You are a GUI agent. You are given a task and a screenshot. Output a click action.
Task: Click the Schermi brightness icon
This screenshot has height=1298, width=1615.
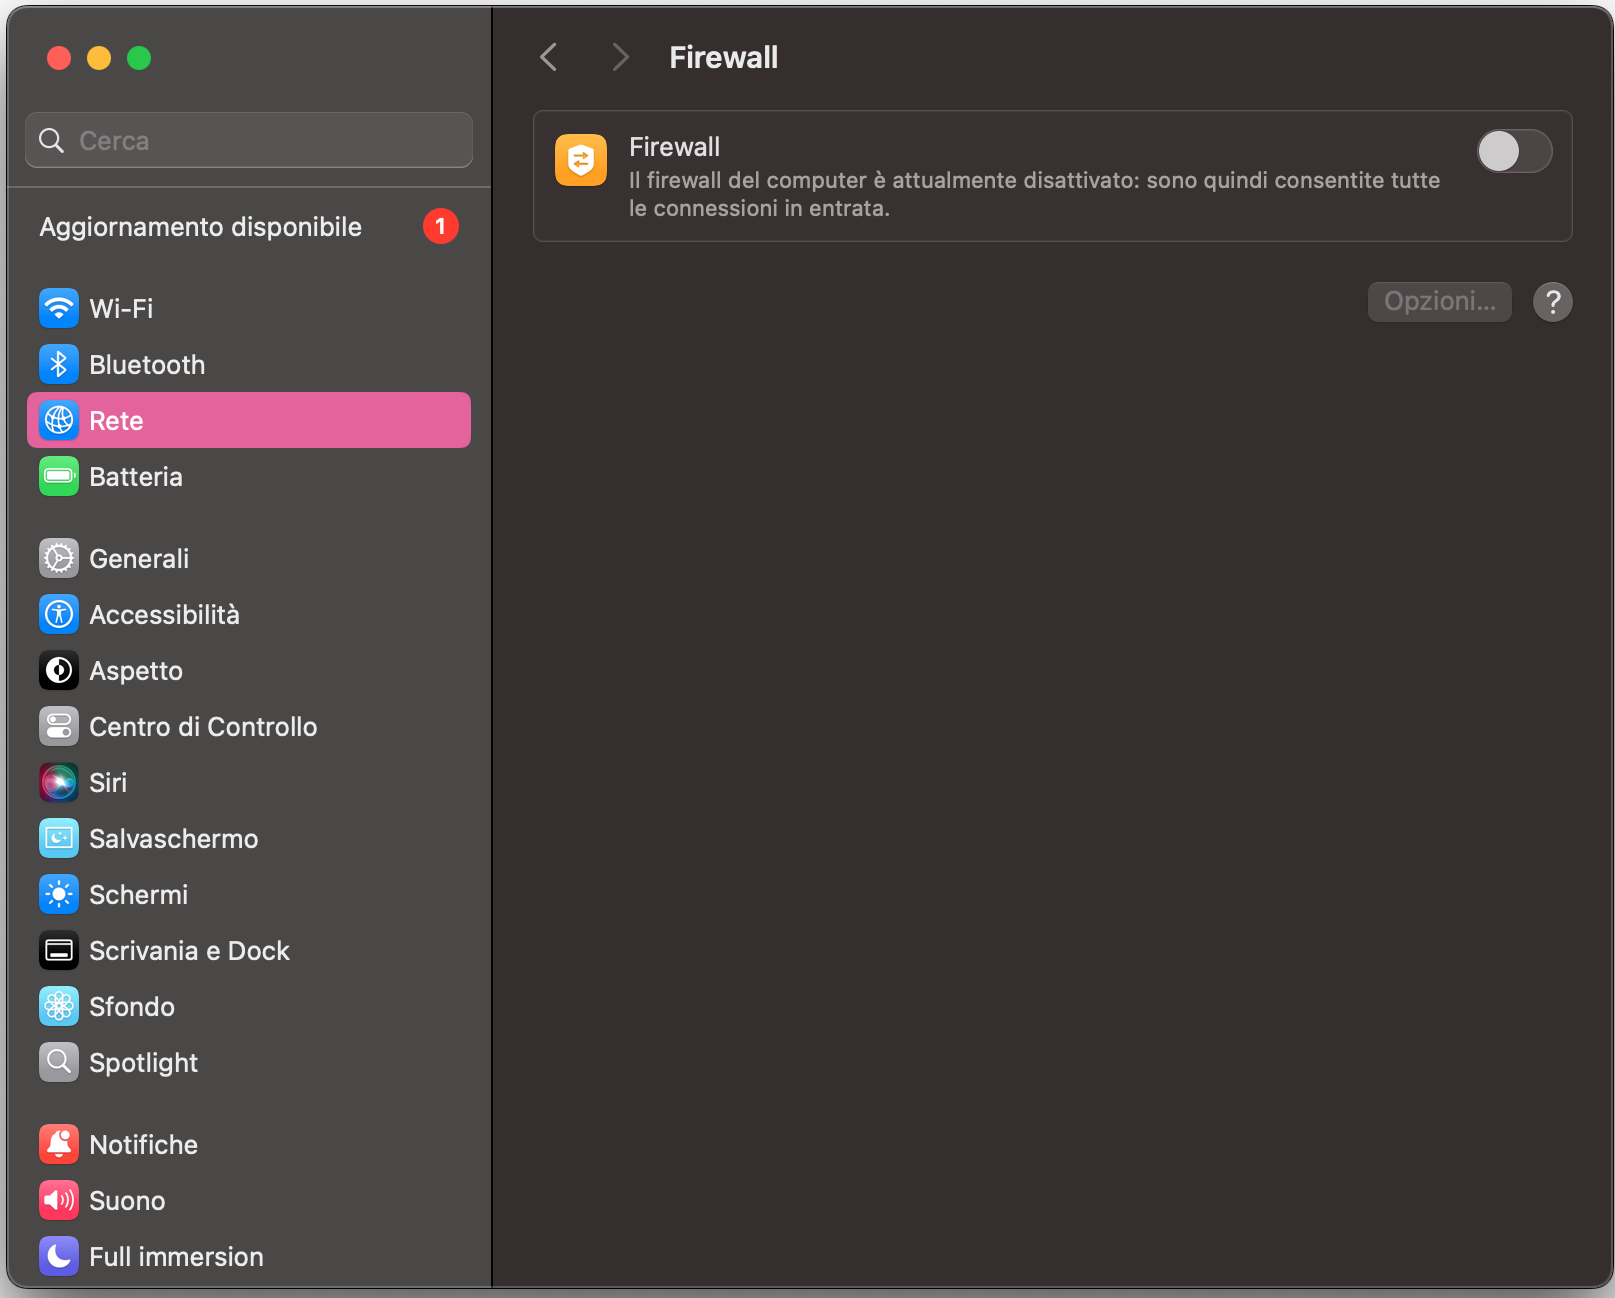click(x=59, y=894)
